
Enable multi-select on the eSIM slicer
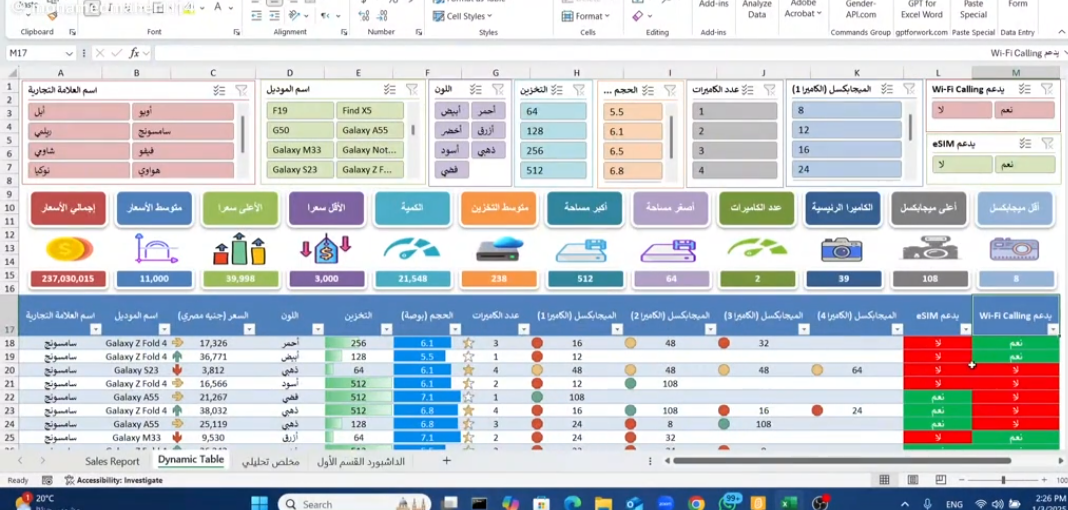pos(1025,144)
